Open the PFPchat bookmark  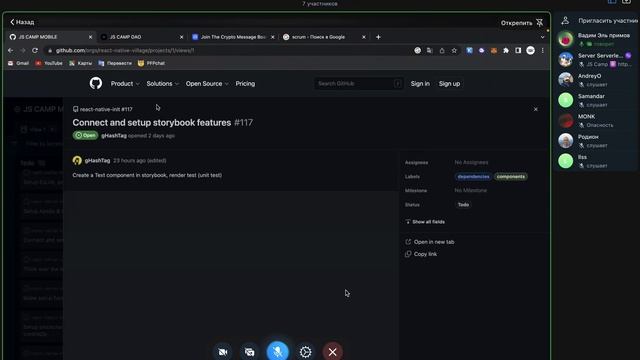(x=151, y=63)
